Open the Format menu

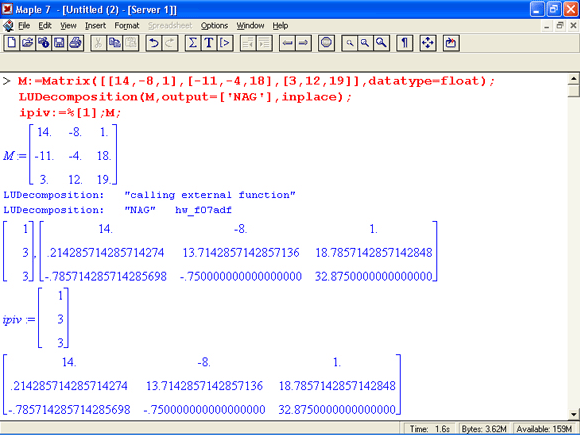(x=127, y=26)
